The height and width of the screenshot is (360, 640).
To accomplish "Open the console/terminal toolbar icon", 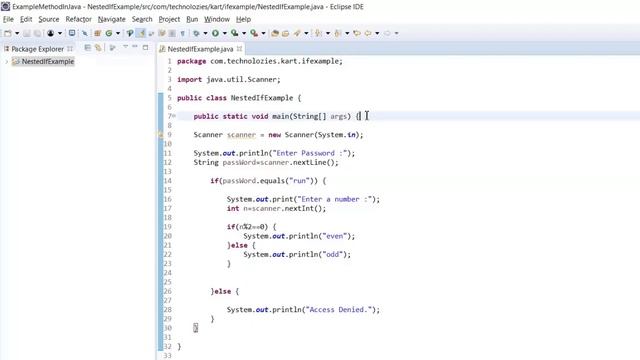I will pos(72,33).
